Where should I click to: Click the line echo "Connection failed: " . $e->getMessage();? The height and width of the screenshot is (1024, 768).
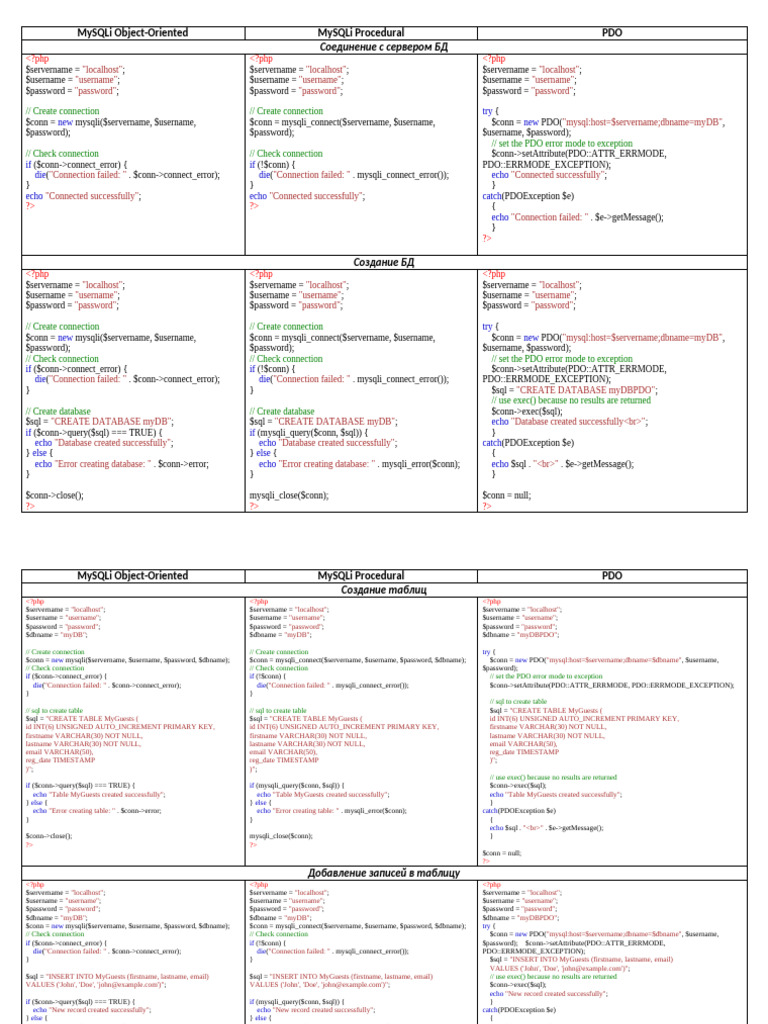pyautogui.click(x=577, y=217)
